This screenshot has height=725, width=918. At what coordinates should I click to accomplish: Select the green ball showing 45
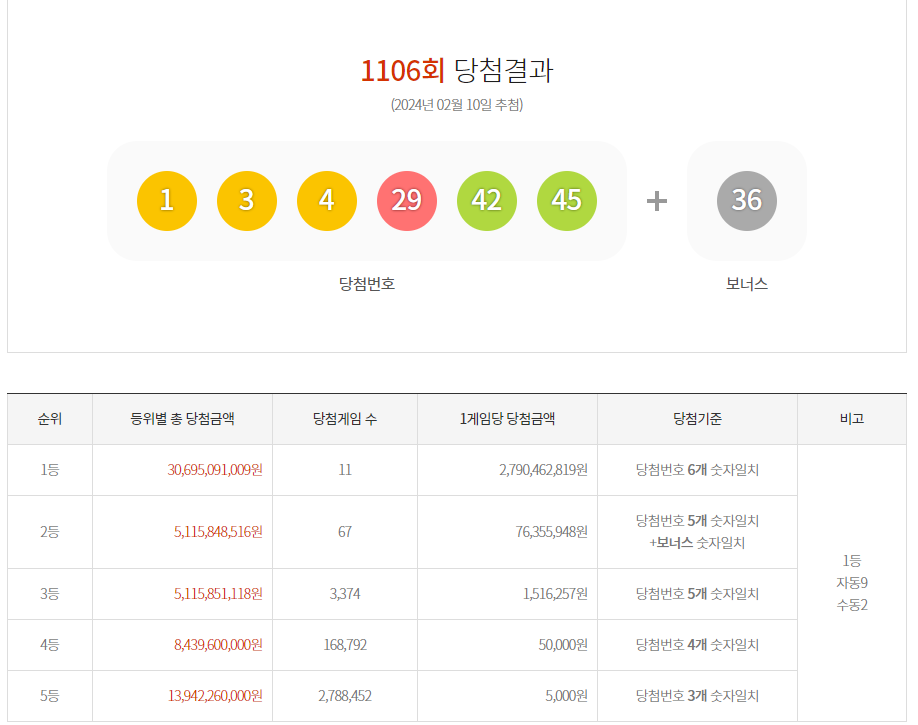(x=567, y=200)
